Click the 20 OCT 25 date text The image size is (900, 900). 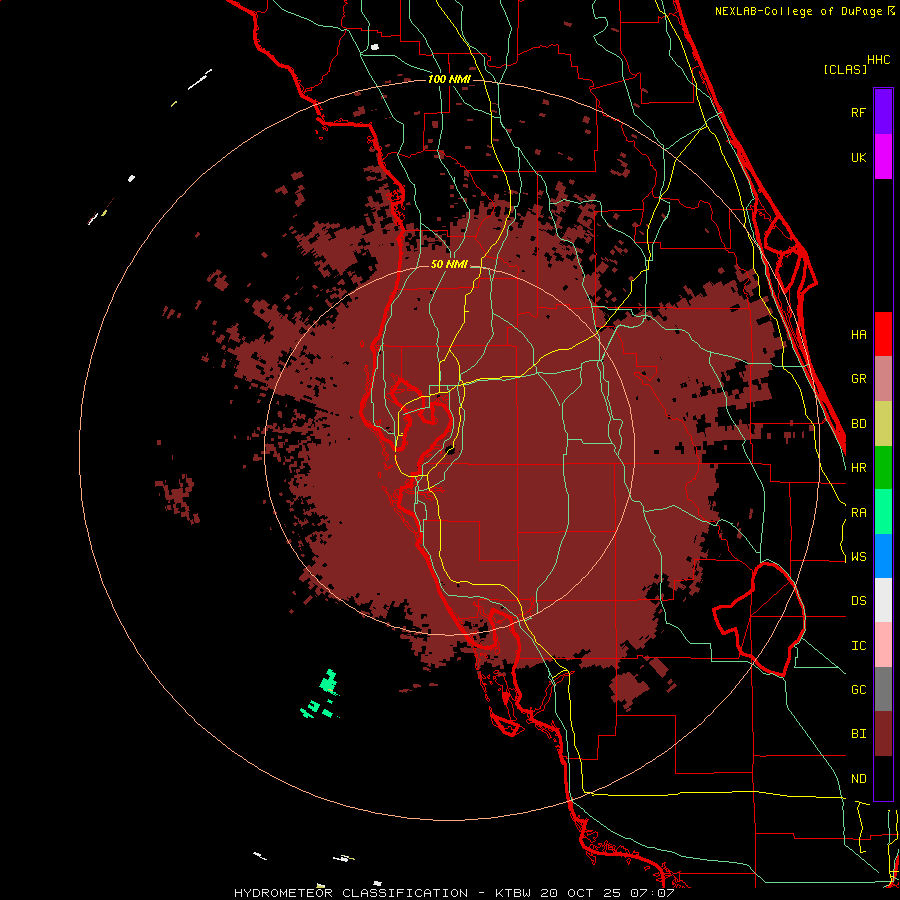581,893
